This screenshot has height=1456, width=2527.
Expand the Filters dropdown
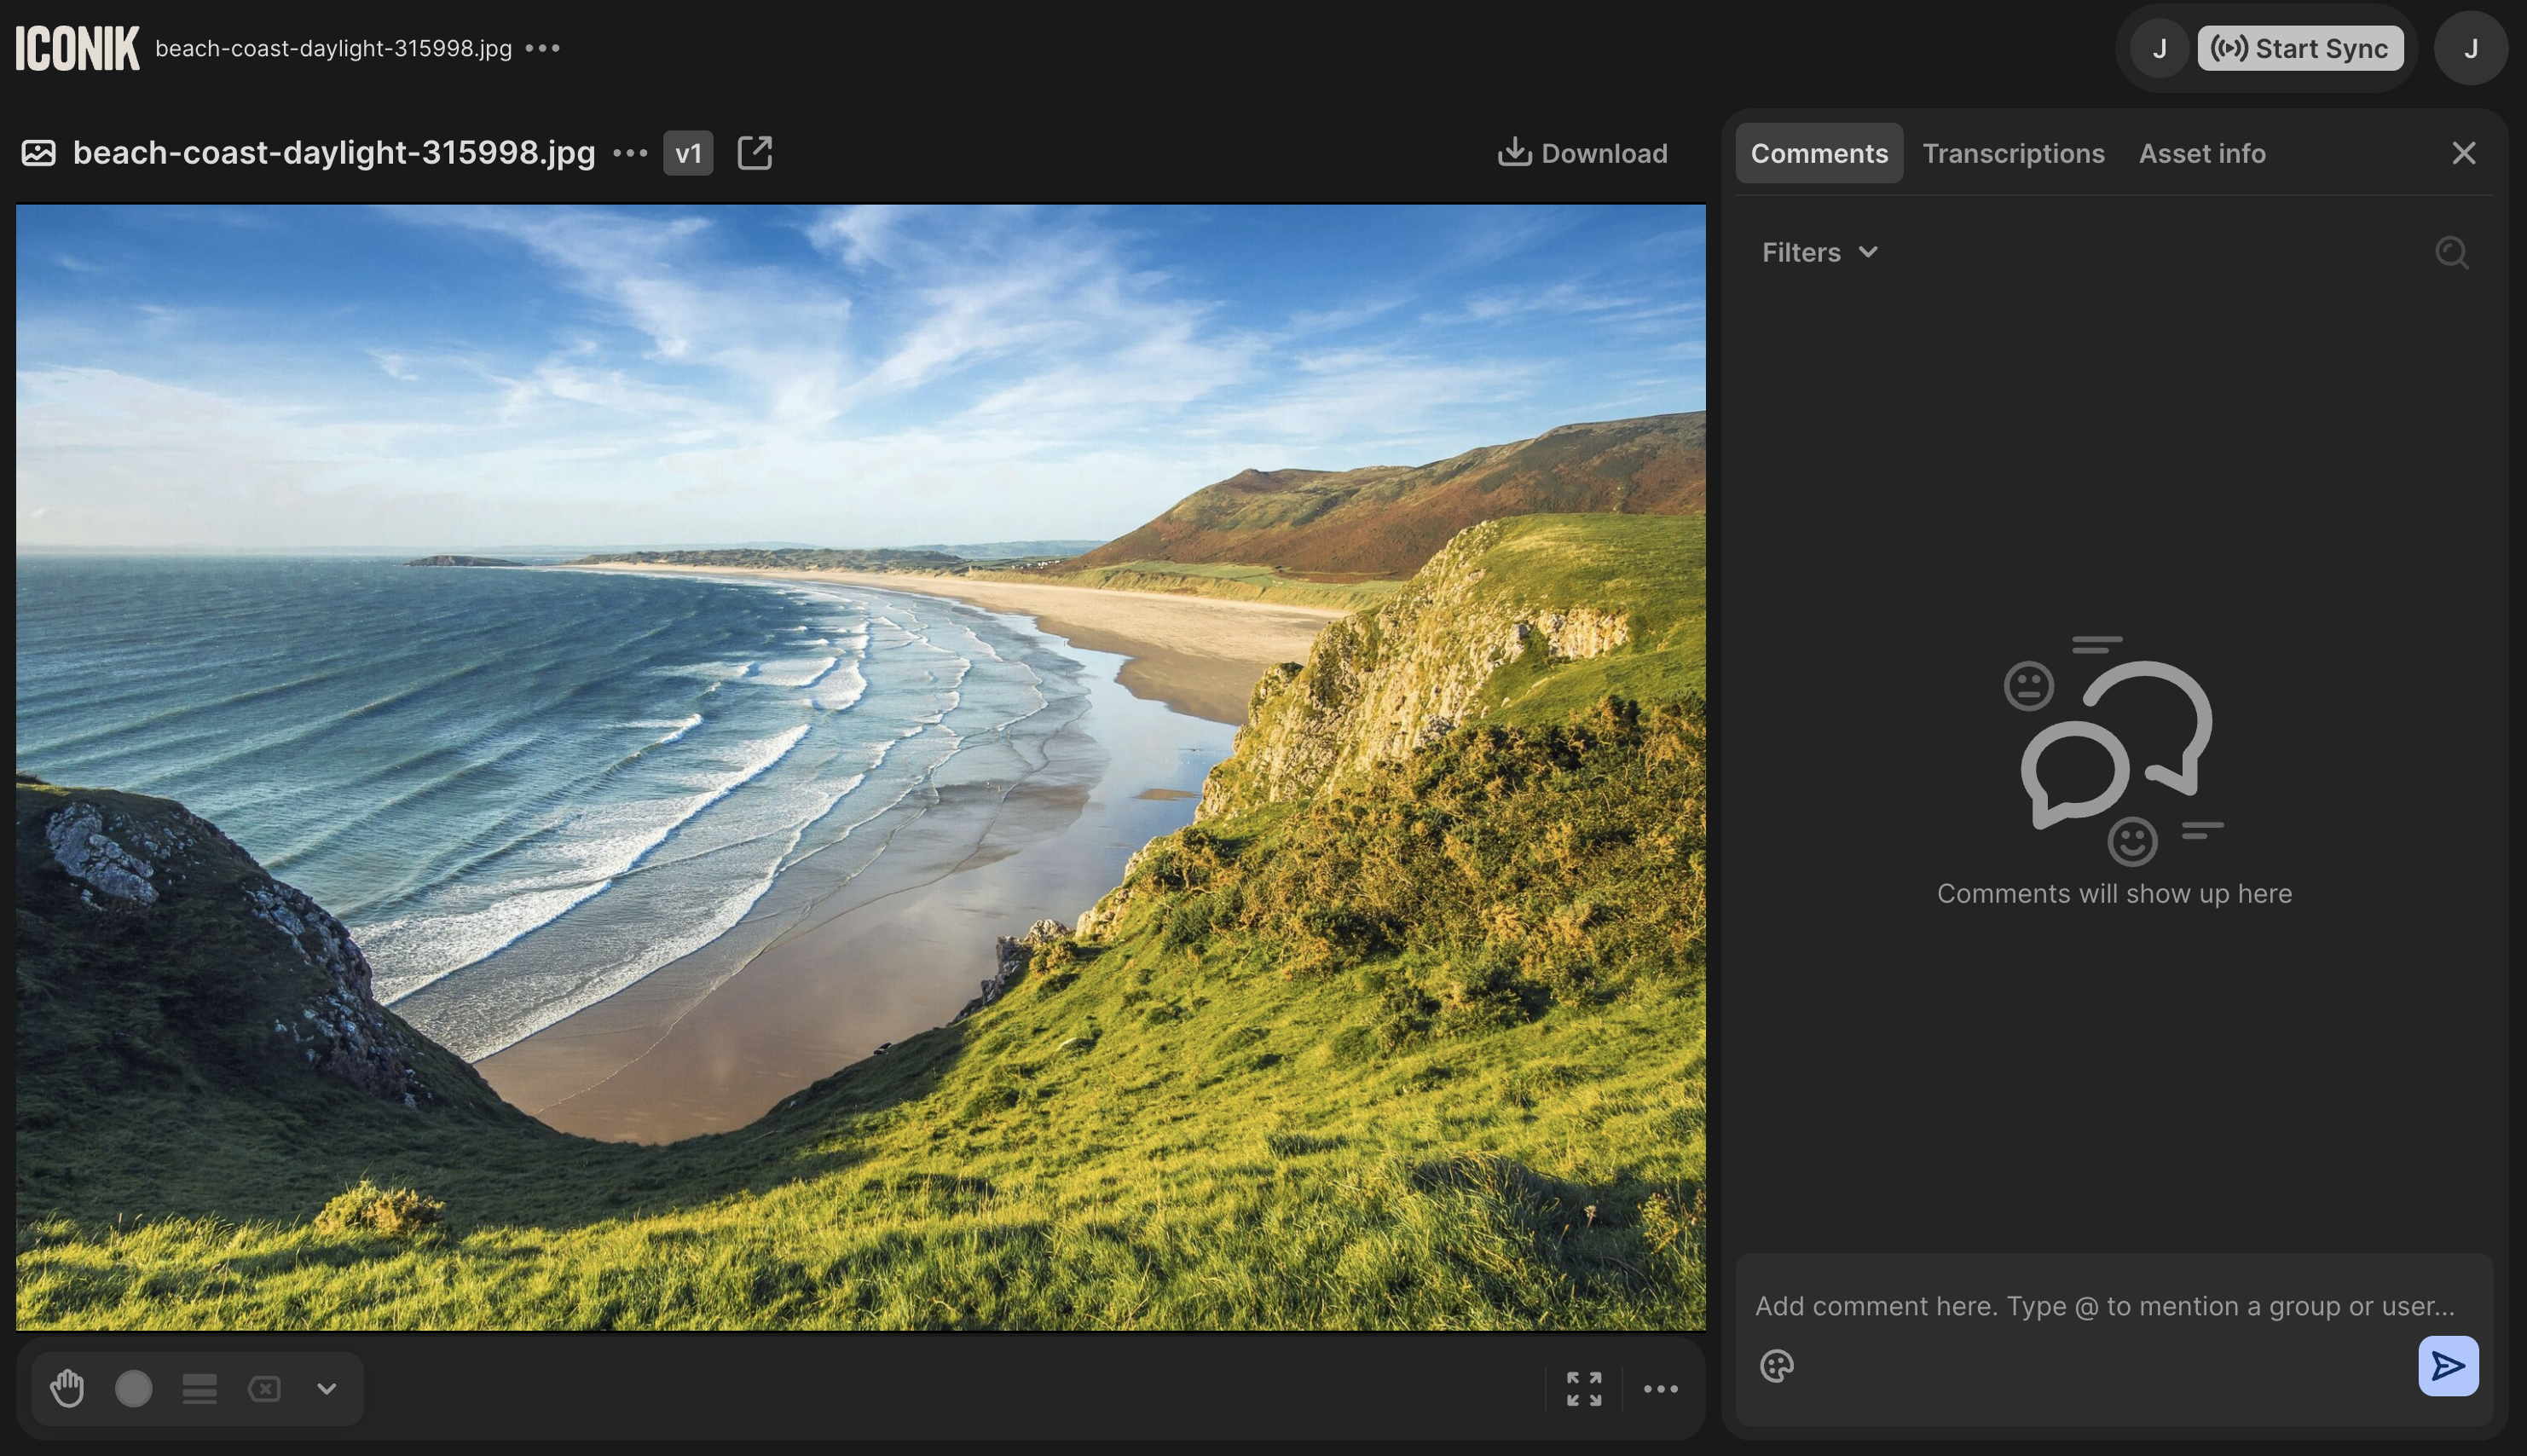(x=1819, y=252)
